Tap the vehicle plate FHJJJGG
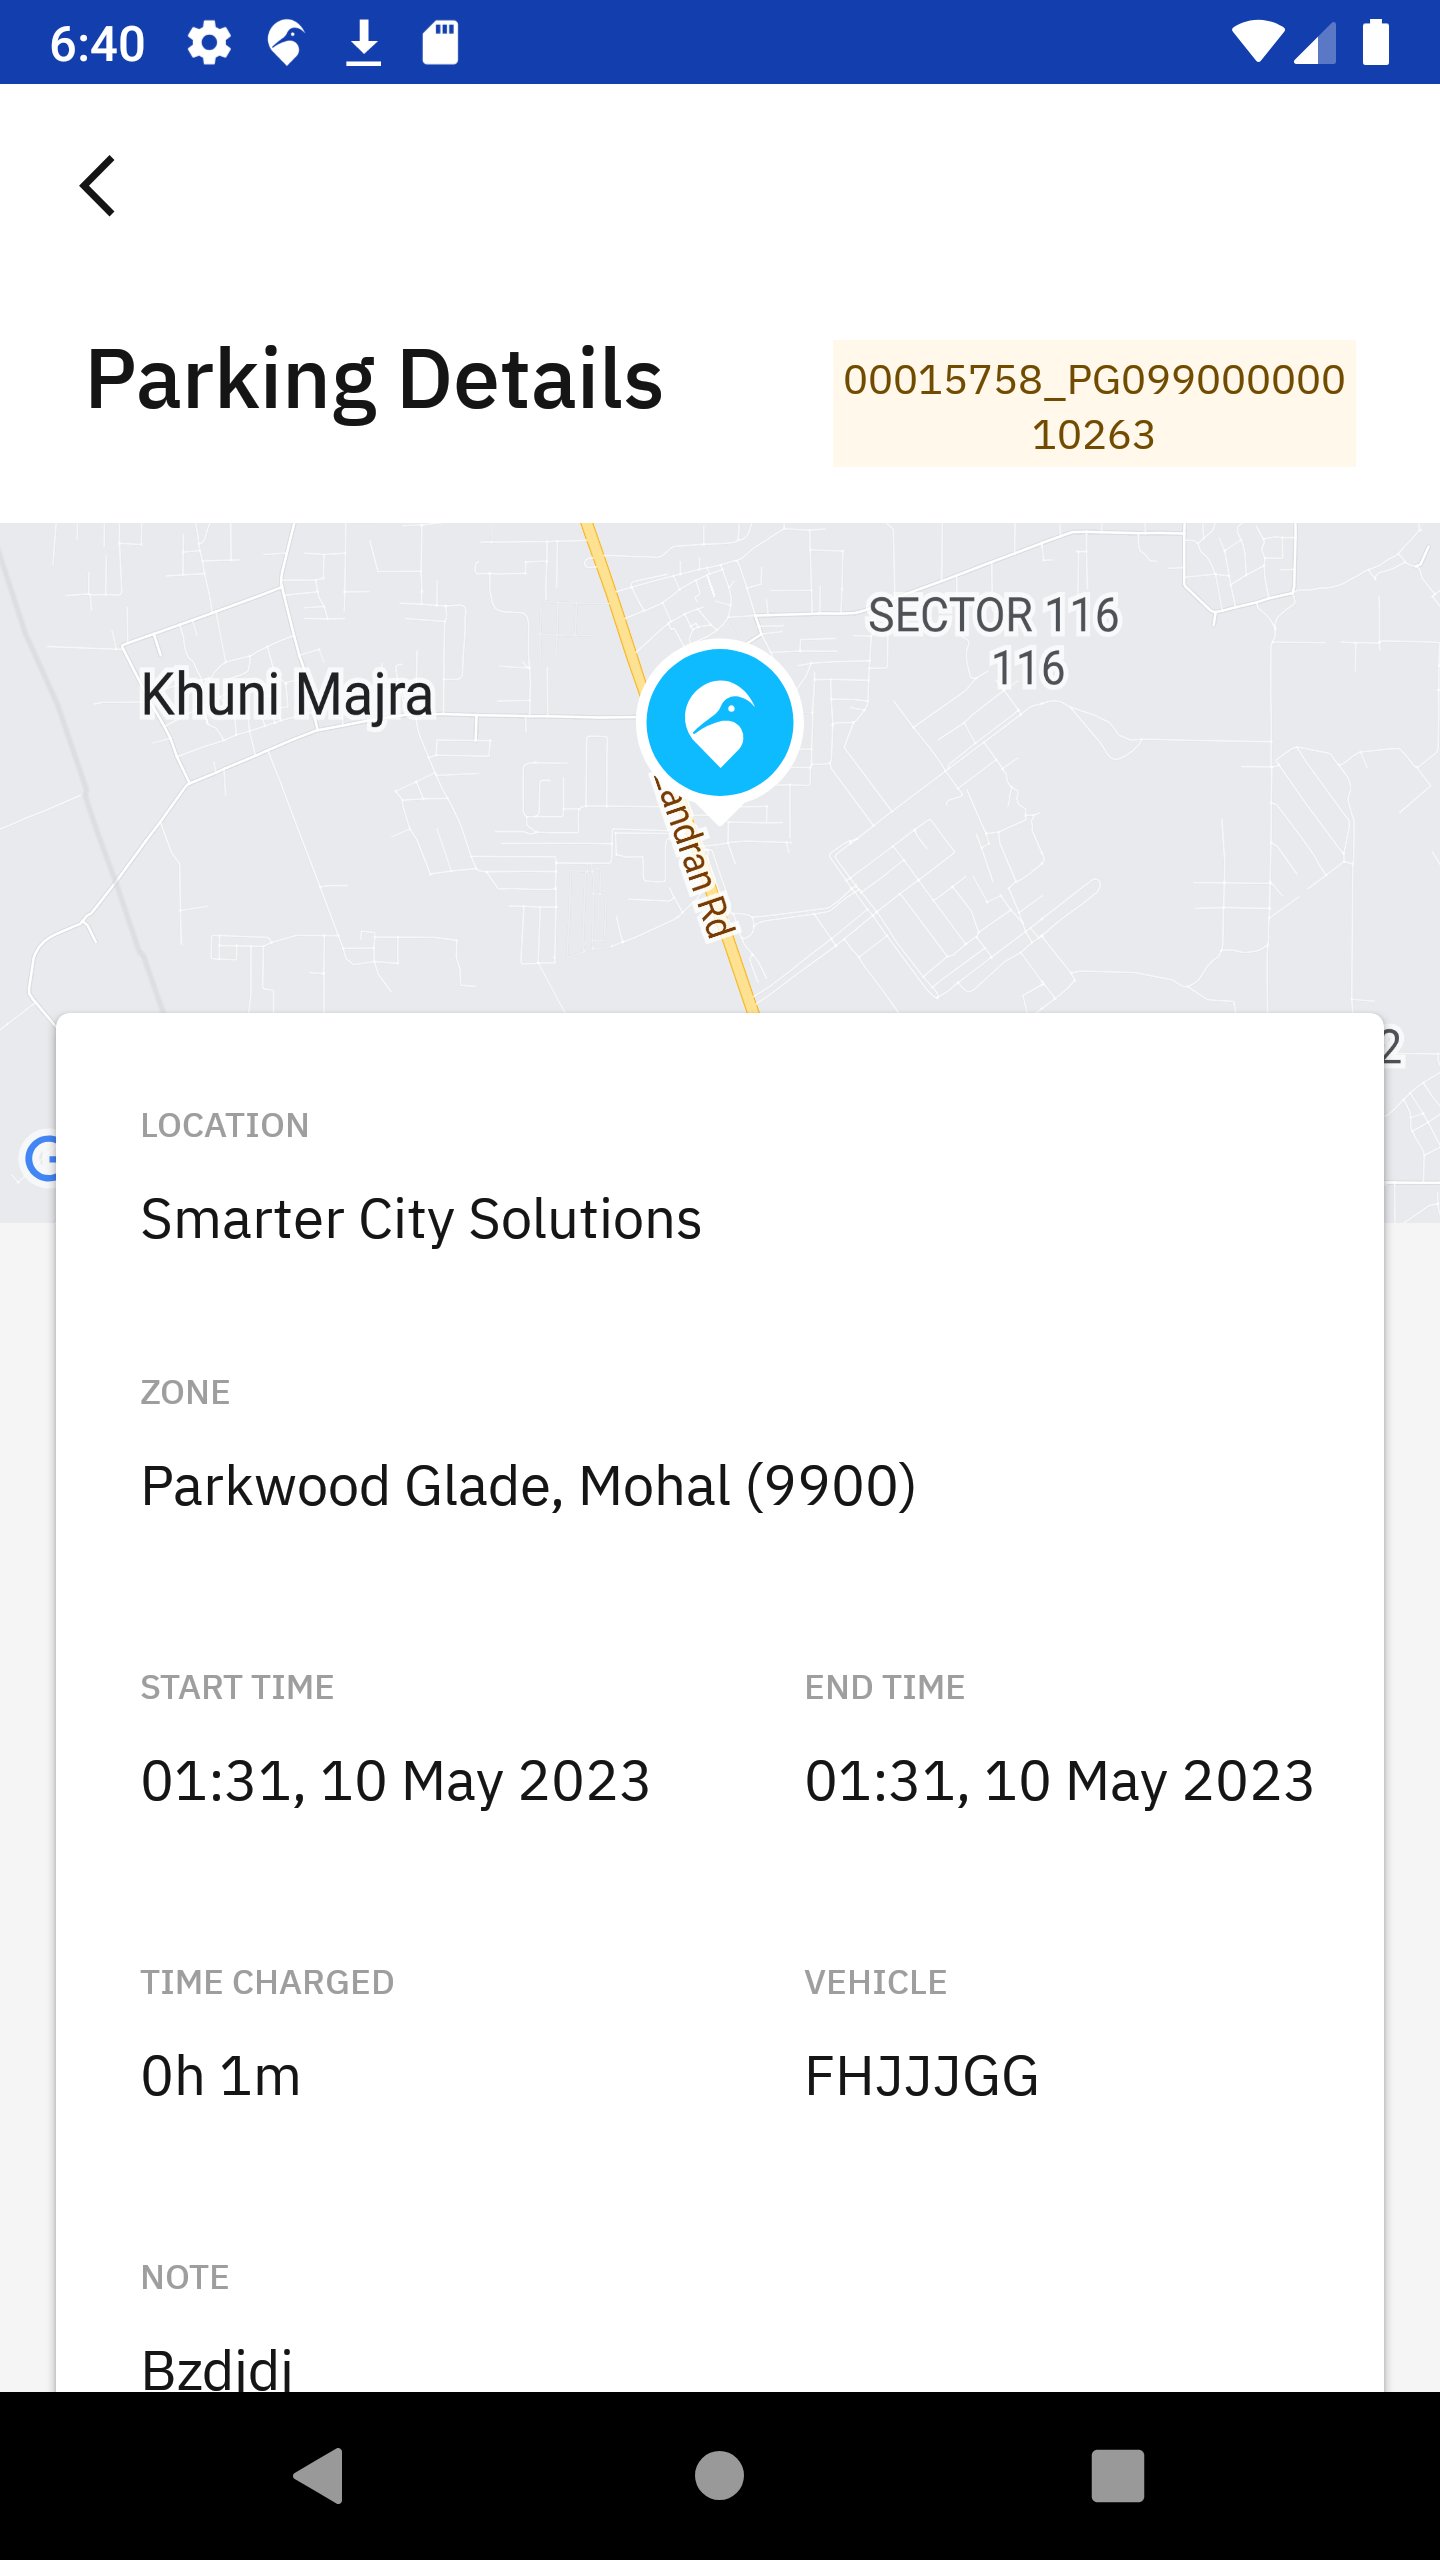 click(x=922, y=2076)
